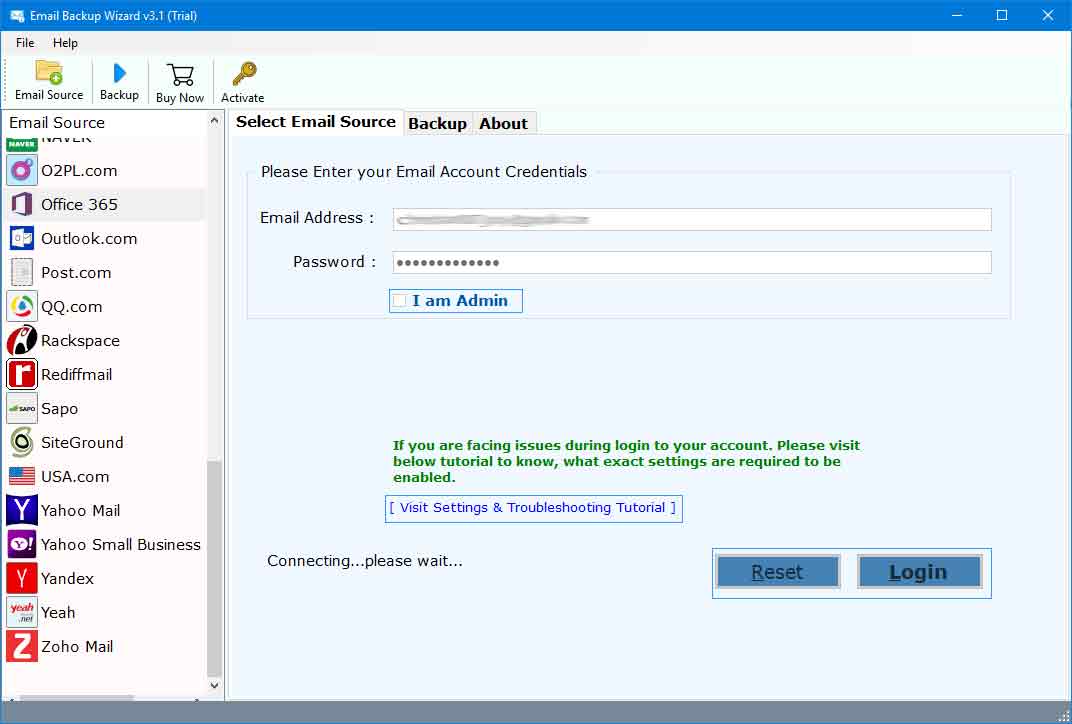Select the Zoho Mail list entry text

tap(77, 647)
